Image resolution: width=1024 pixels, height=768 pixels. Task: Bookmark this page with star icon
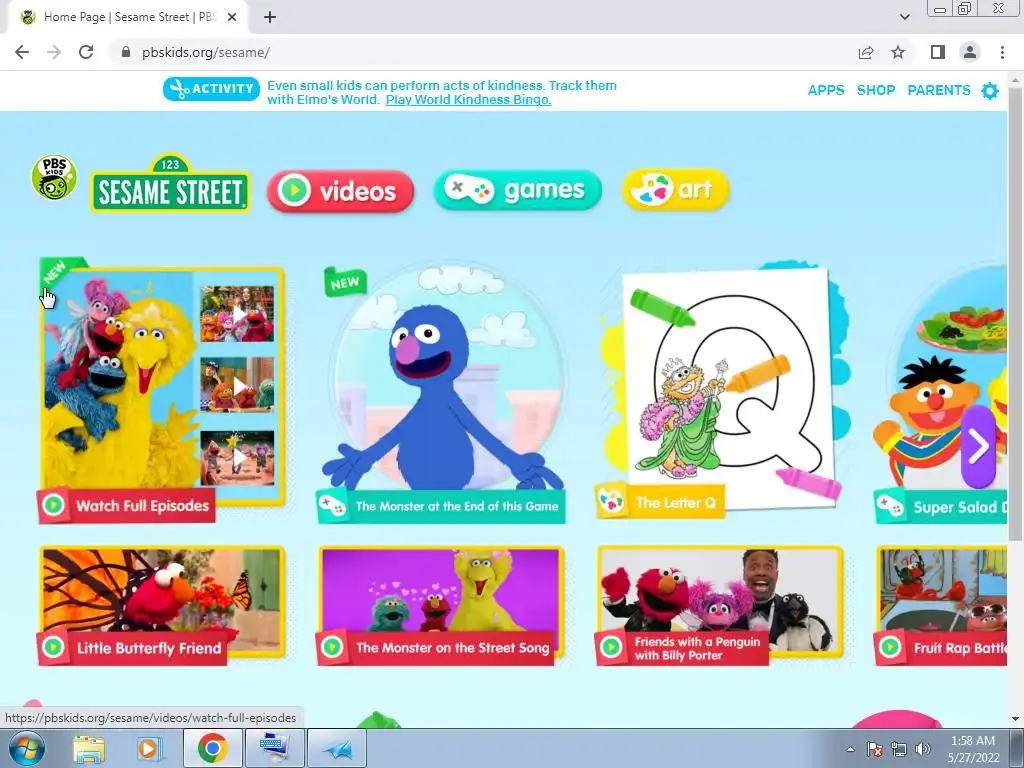898,52
